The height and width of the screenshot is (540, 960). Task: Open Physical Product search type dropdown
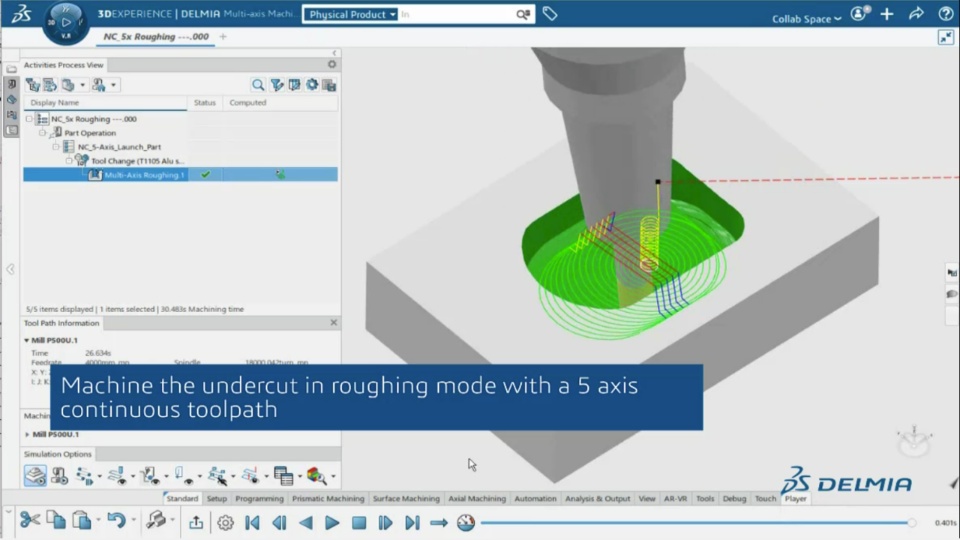click(351, 14)
